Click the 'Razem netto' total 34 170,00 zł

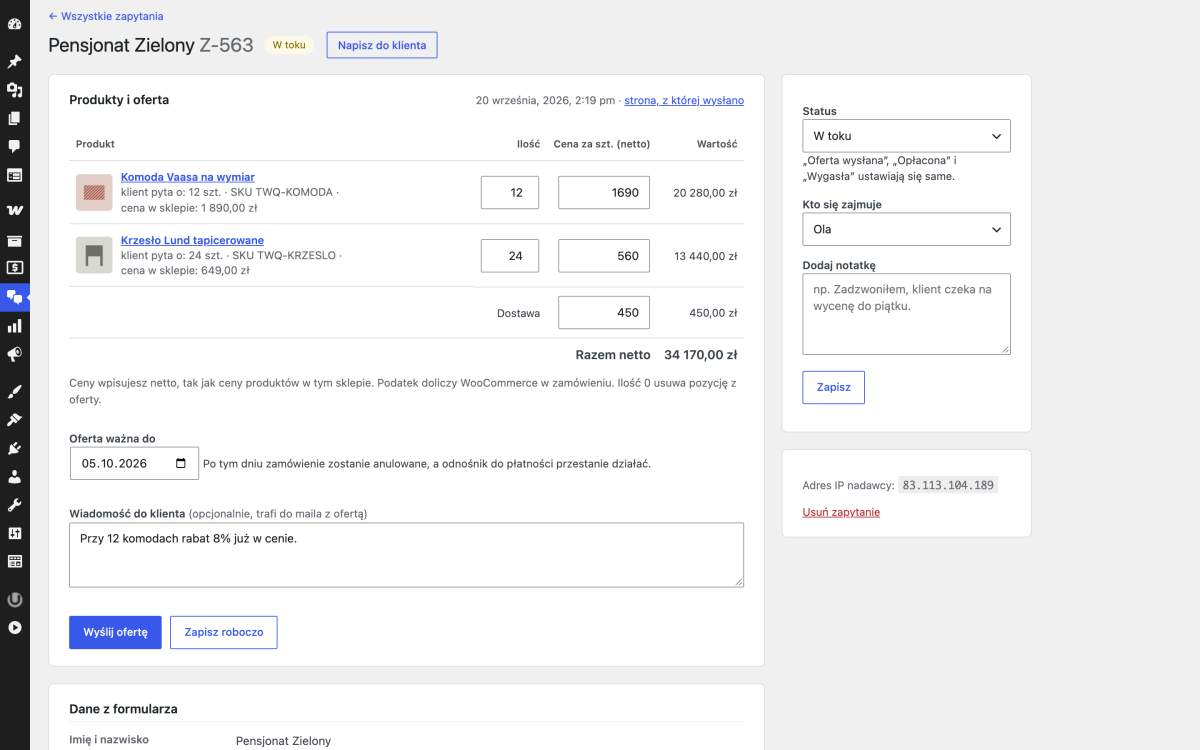point(700,355)
